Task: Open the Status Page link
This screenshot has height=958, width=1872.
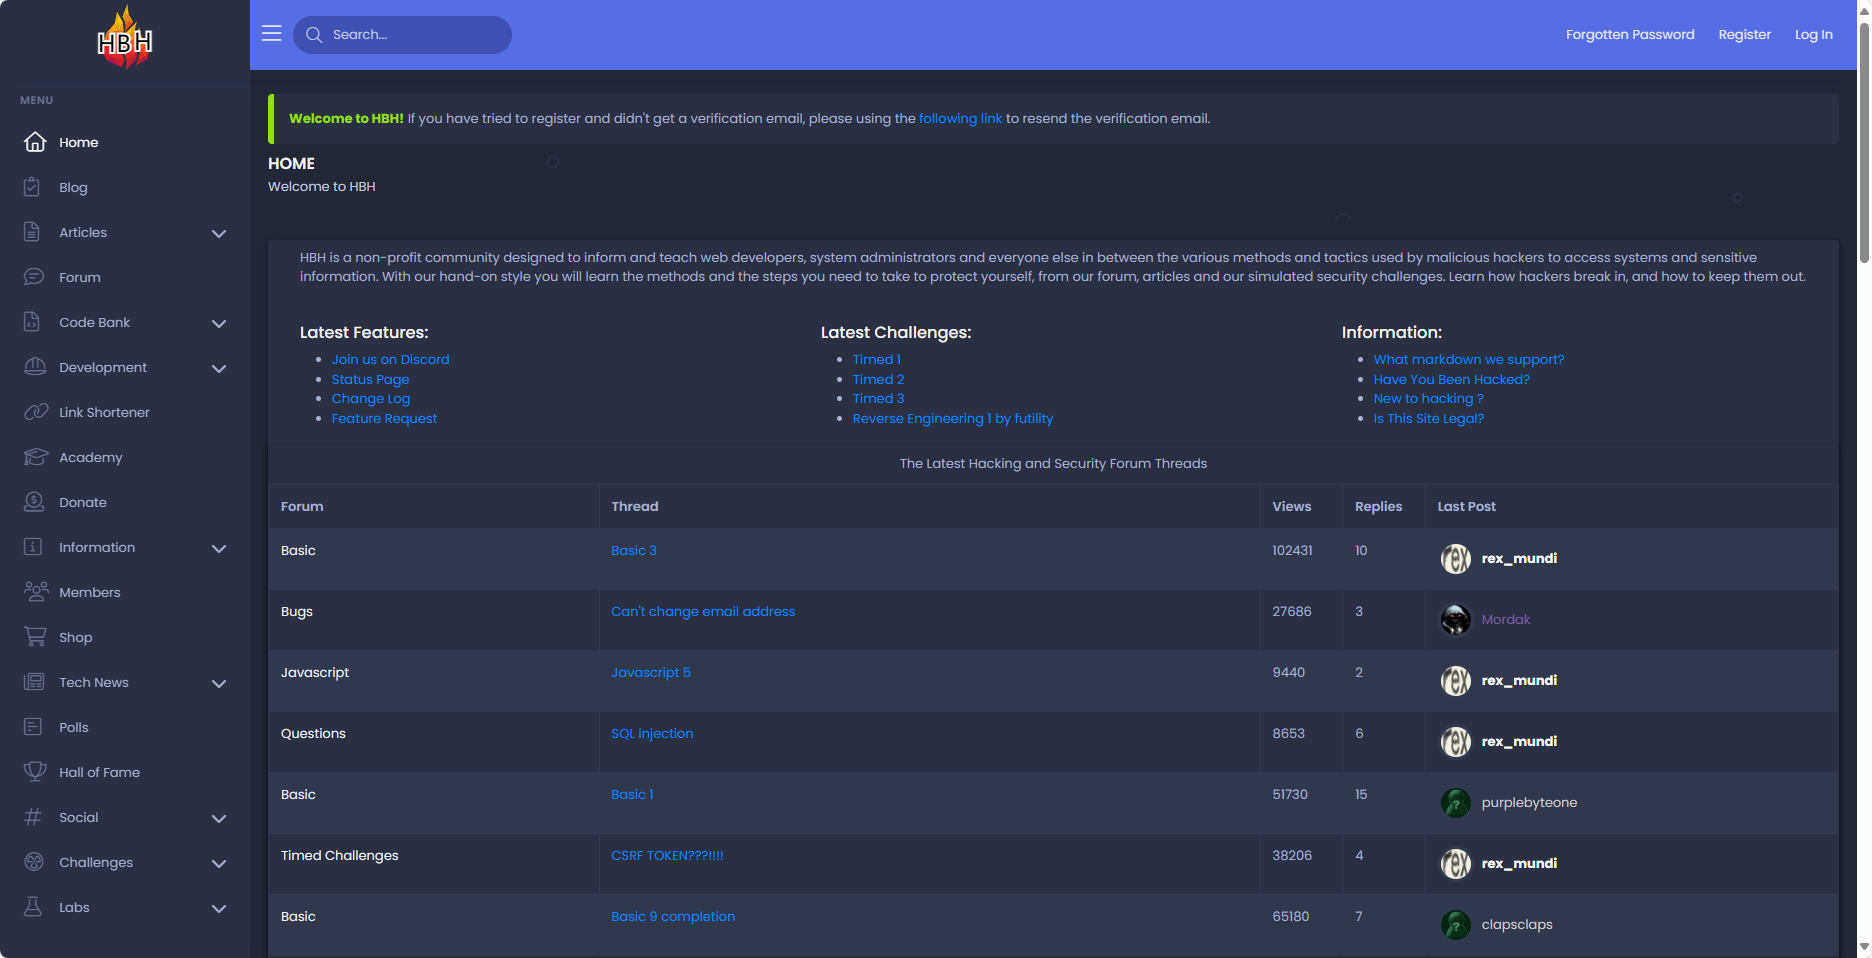Action: (x=370, y=379)
